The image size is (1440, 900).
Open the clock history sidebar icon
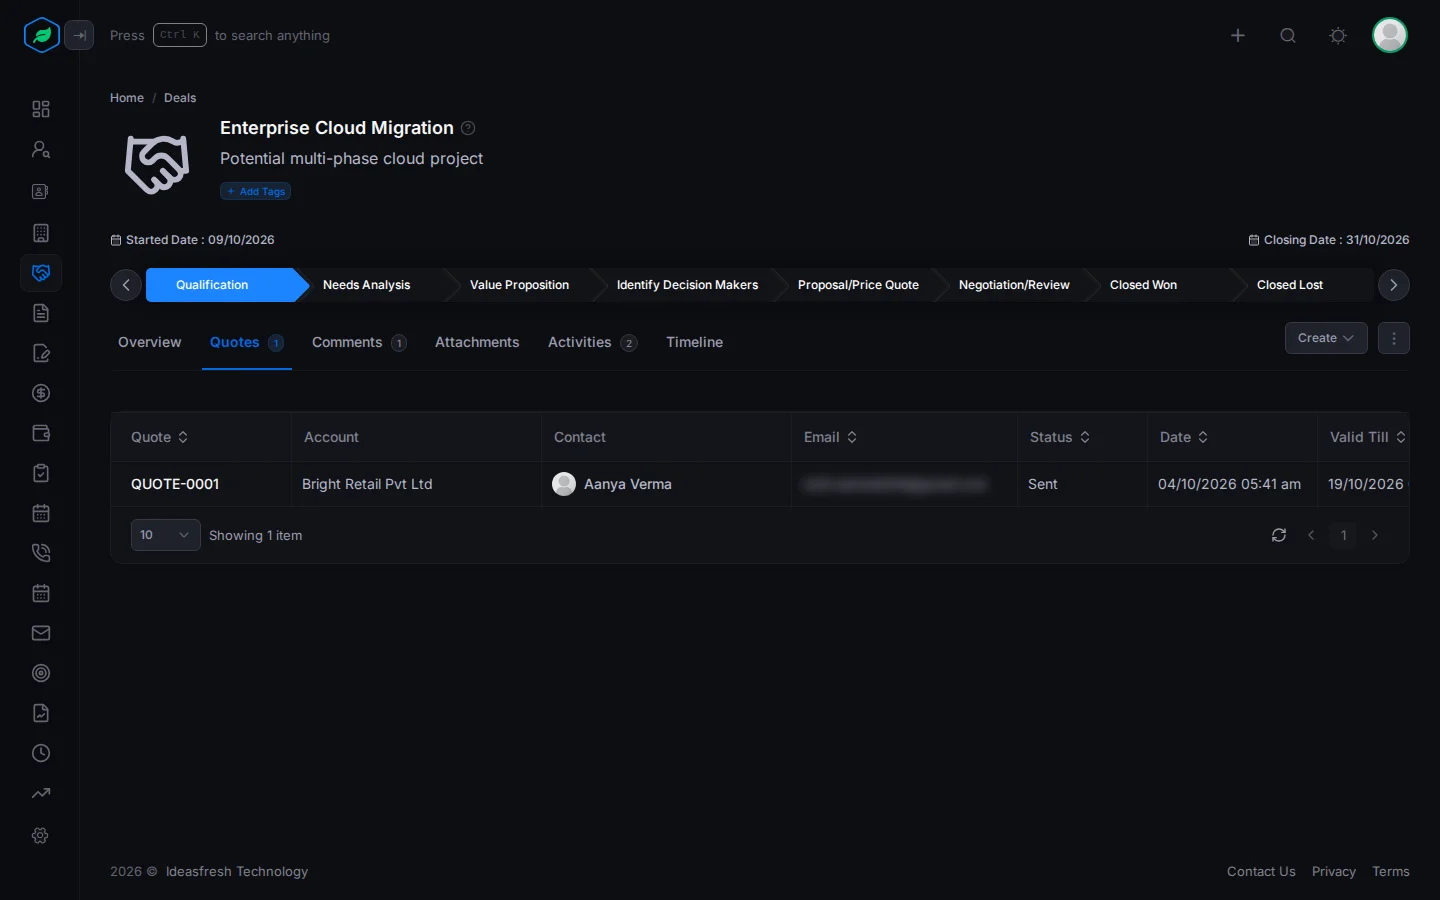[x=41, y=753]
